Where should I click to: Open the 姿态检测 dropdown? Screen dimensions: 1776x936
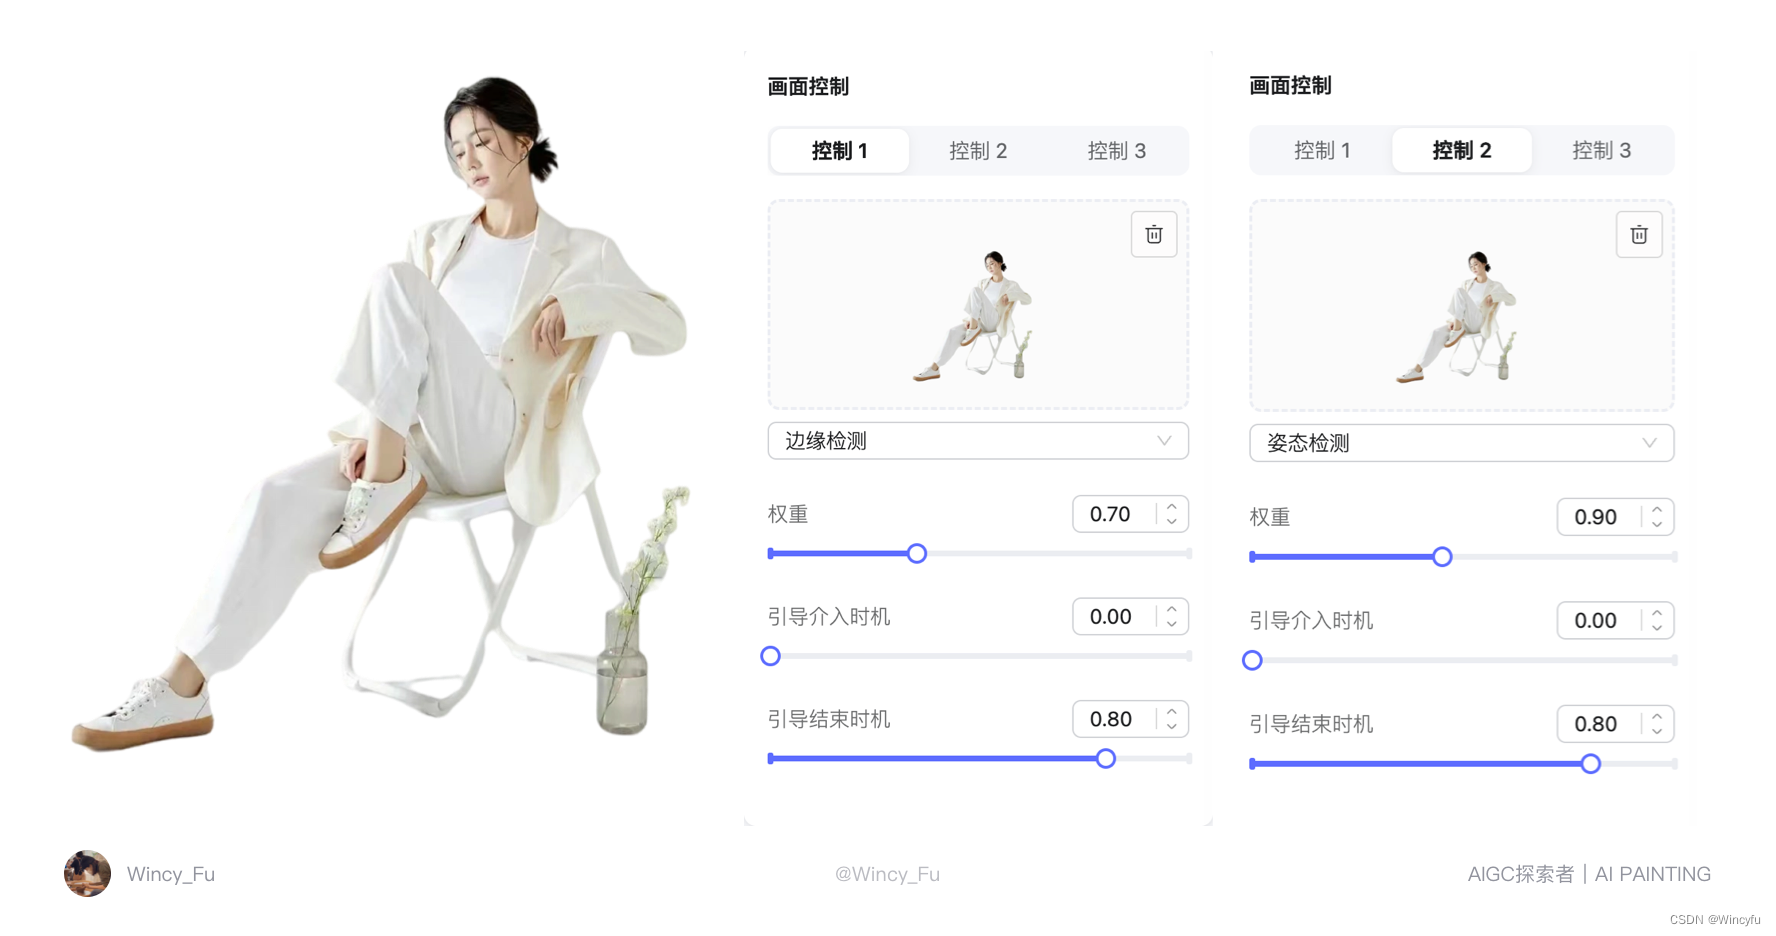(x=1461, y=443)
